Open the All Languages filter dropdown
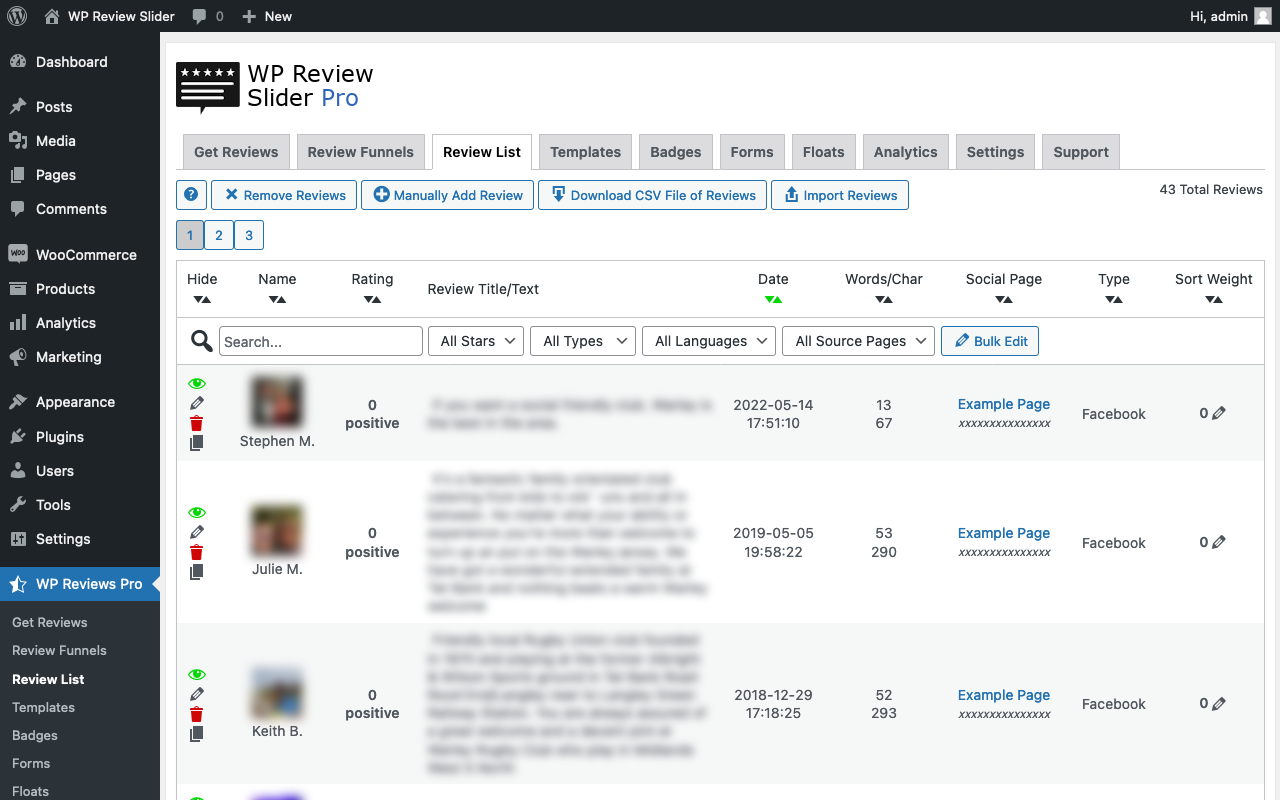The width and height of the screenshot is (1280, 800). point(709,341)
